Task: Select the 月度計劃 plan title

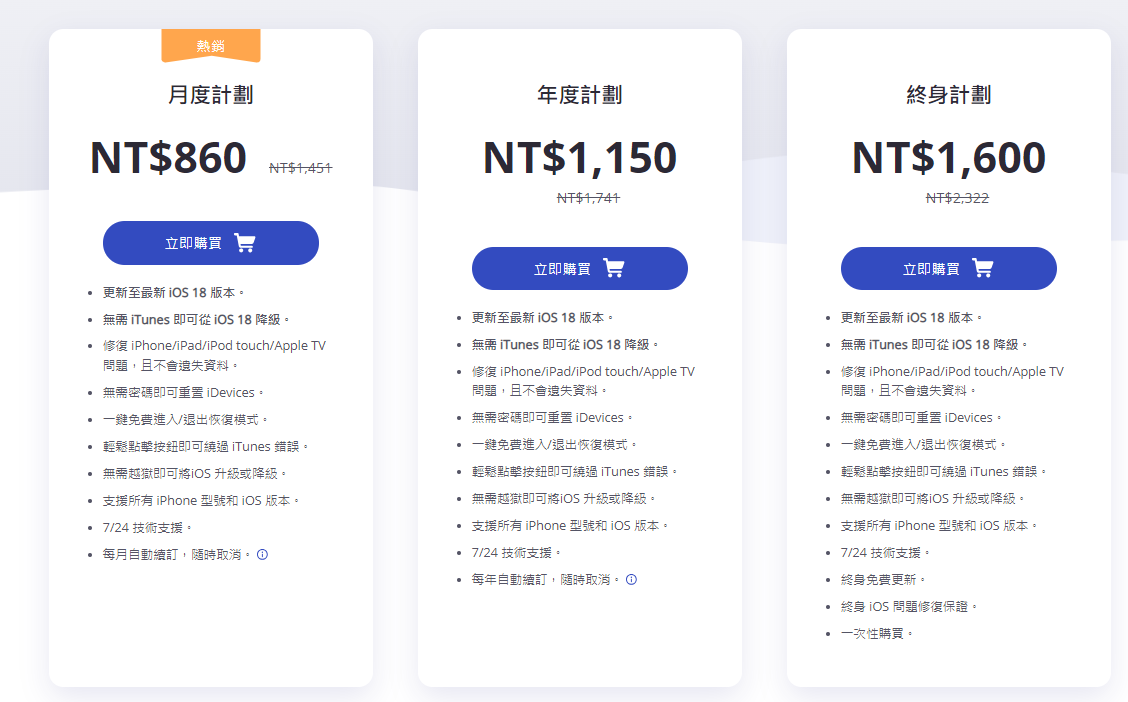Action: pyautogui.click(x=211, y=95)
